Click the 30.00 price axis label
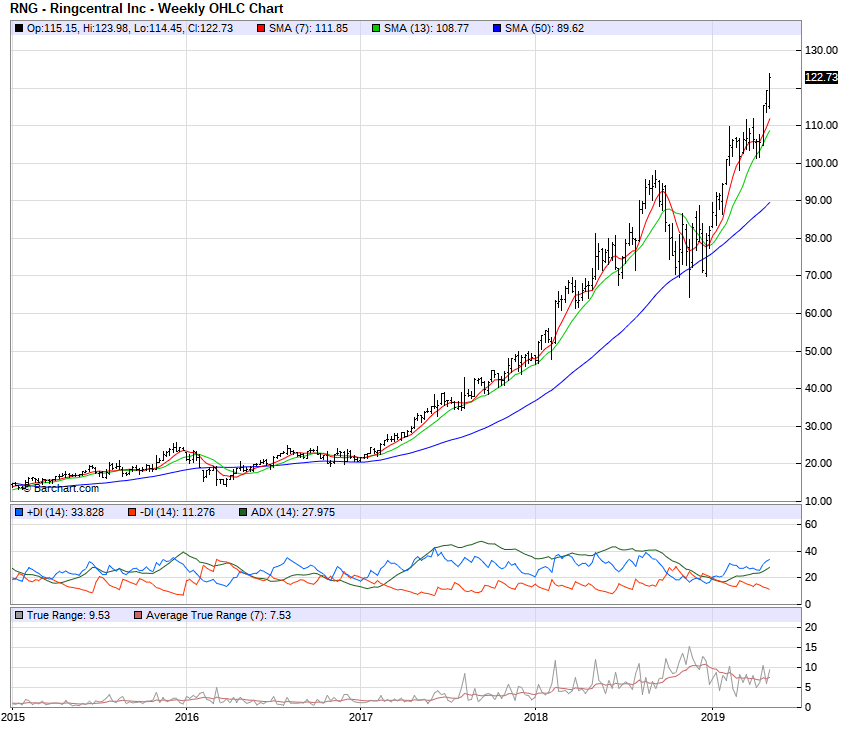843x748 pixels. [x=818, y=426]
